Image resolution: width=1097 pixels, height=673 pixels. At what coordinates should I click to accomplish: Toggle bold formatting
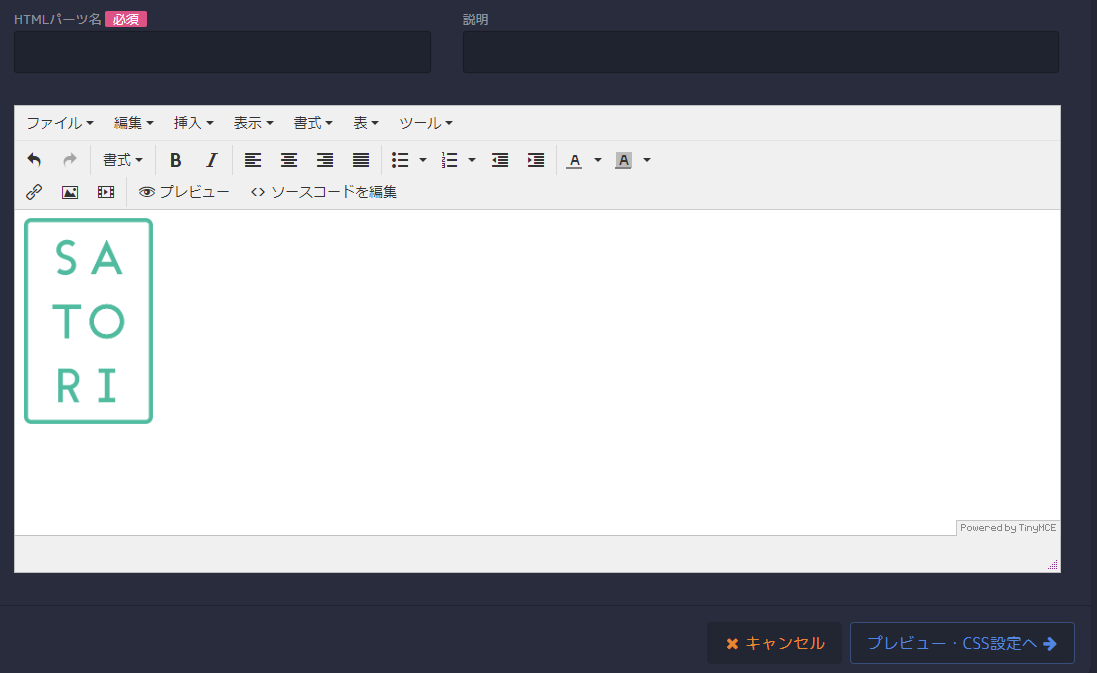click(x=176, y=160)
